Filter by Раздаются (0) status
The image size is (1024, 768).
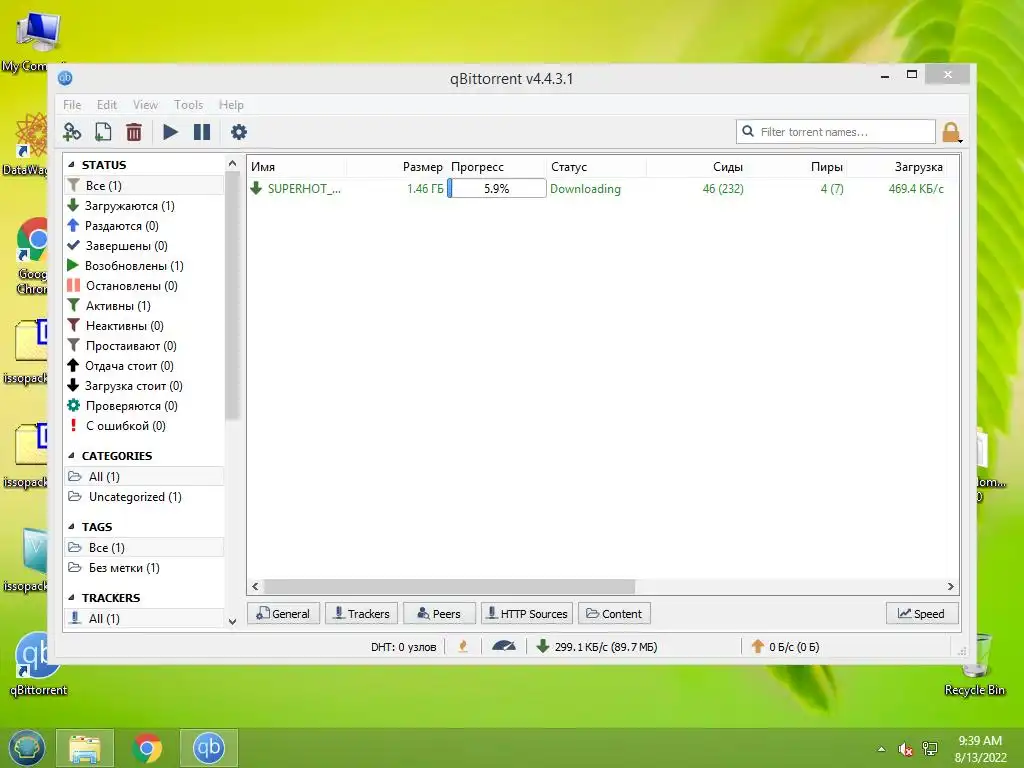click(121, 226)
